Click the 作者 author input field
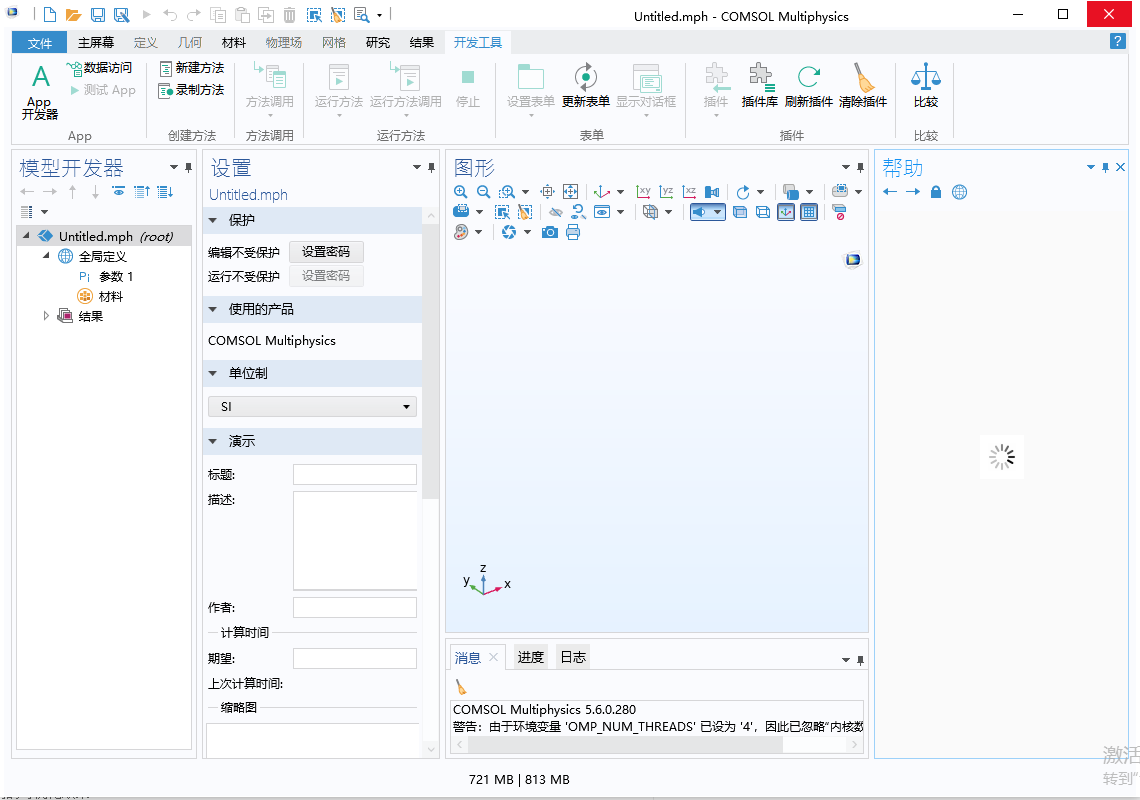 click(x=355, y=607)
